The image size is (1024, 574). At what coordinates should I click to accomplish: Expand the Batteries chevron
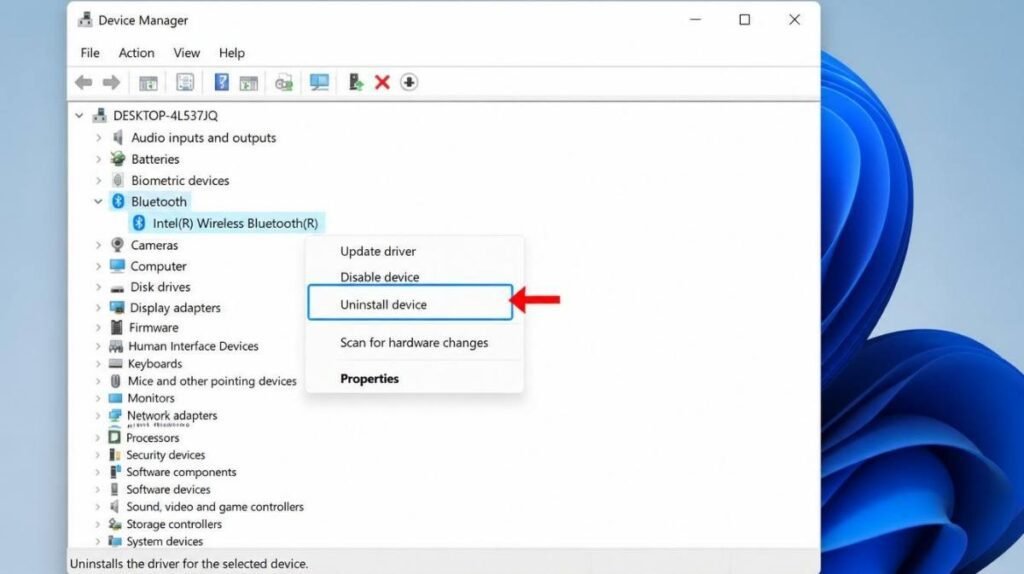pos(99,159)
